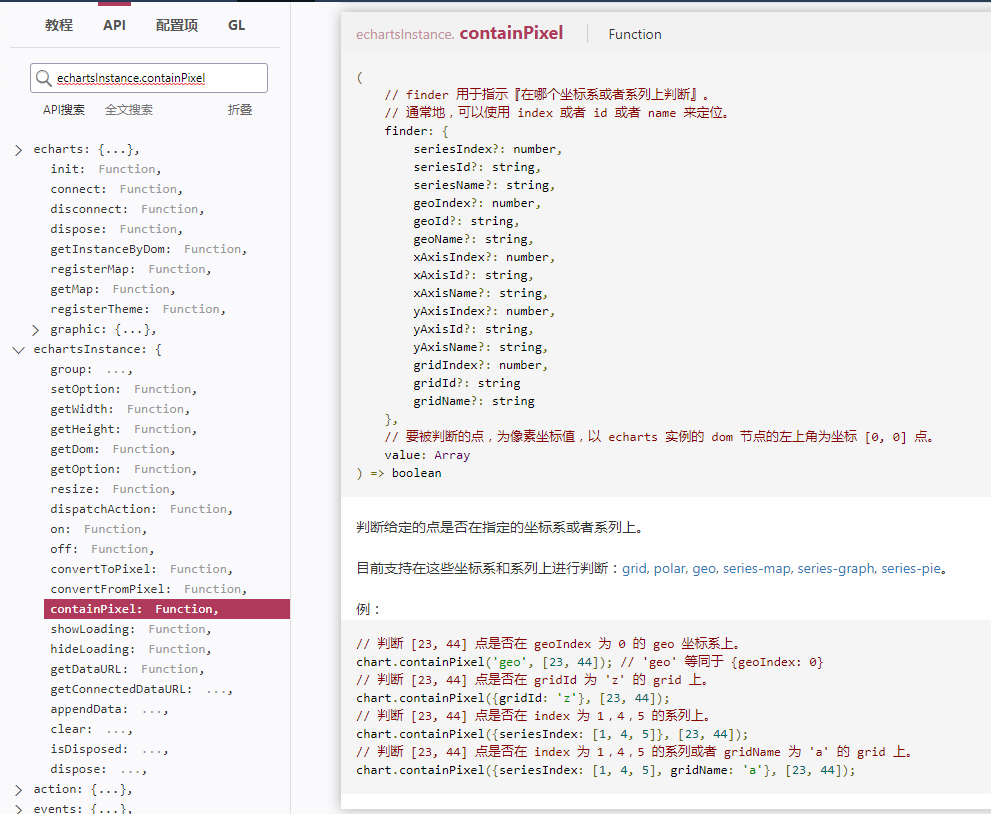Open the getMap entry
Viewport: 991px width, 814px height.
click(x=112, y=289)
